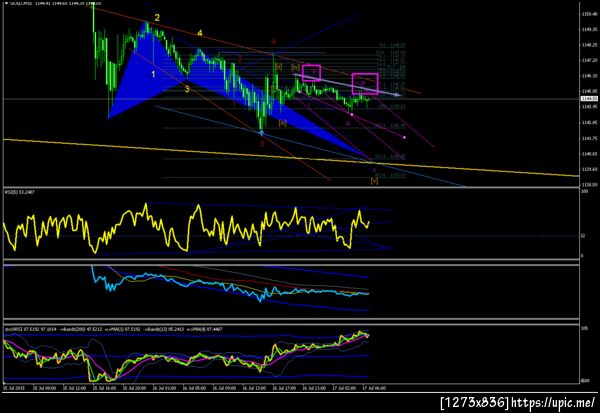Select the yellow wave label 2

pos(157,17)
